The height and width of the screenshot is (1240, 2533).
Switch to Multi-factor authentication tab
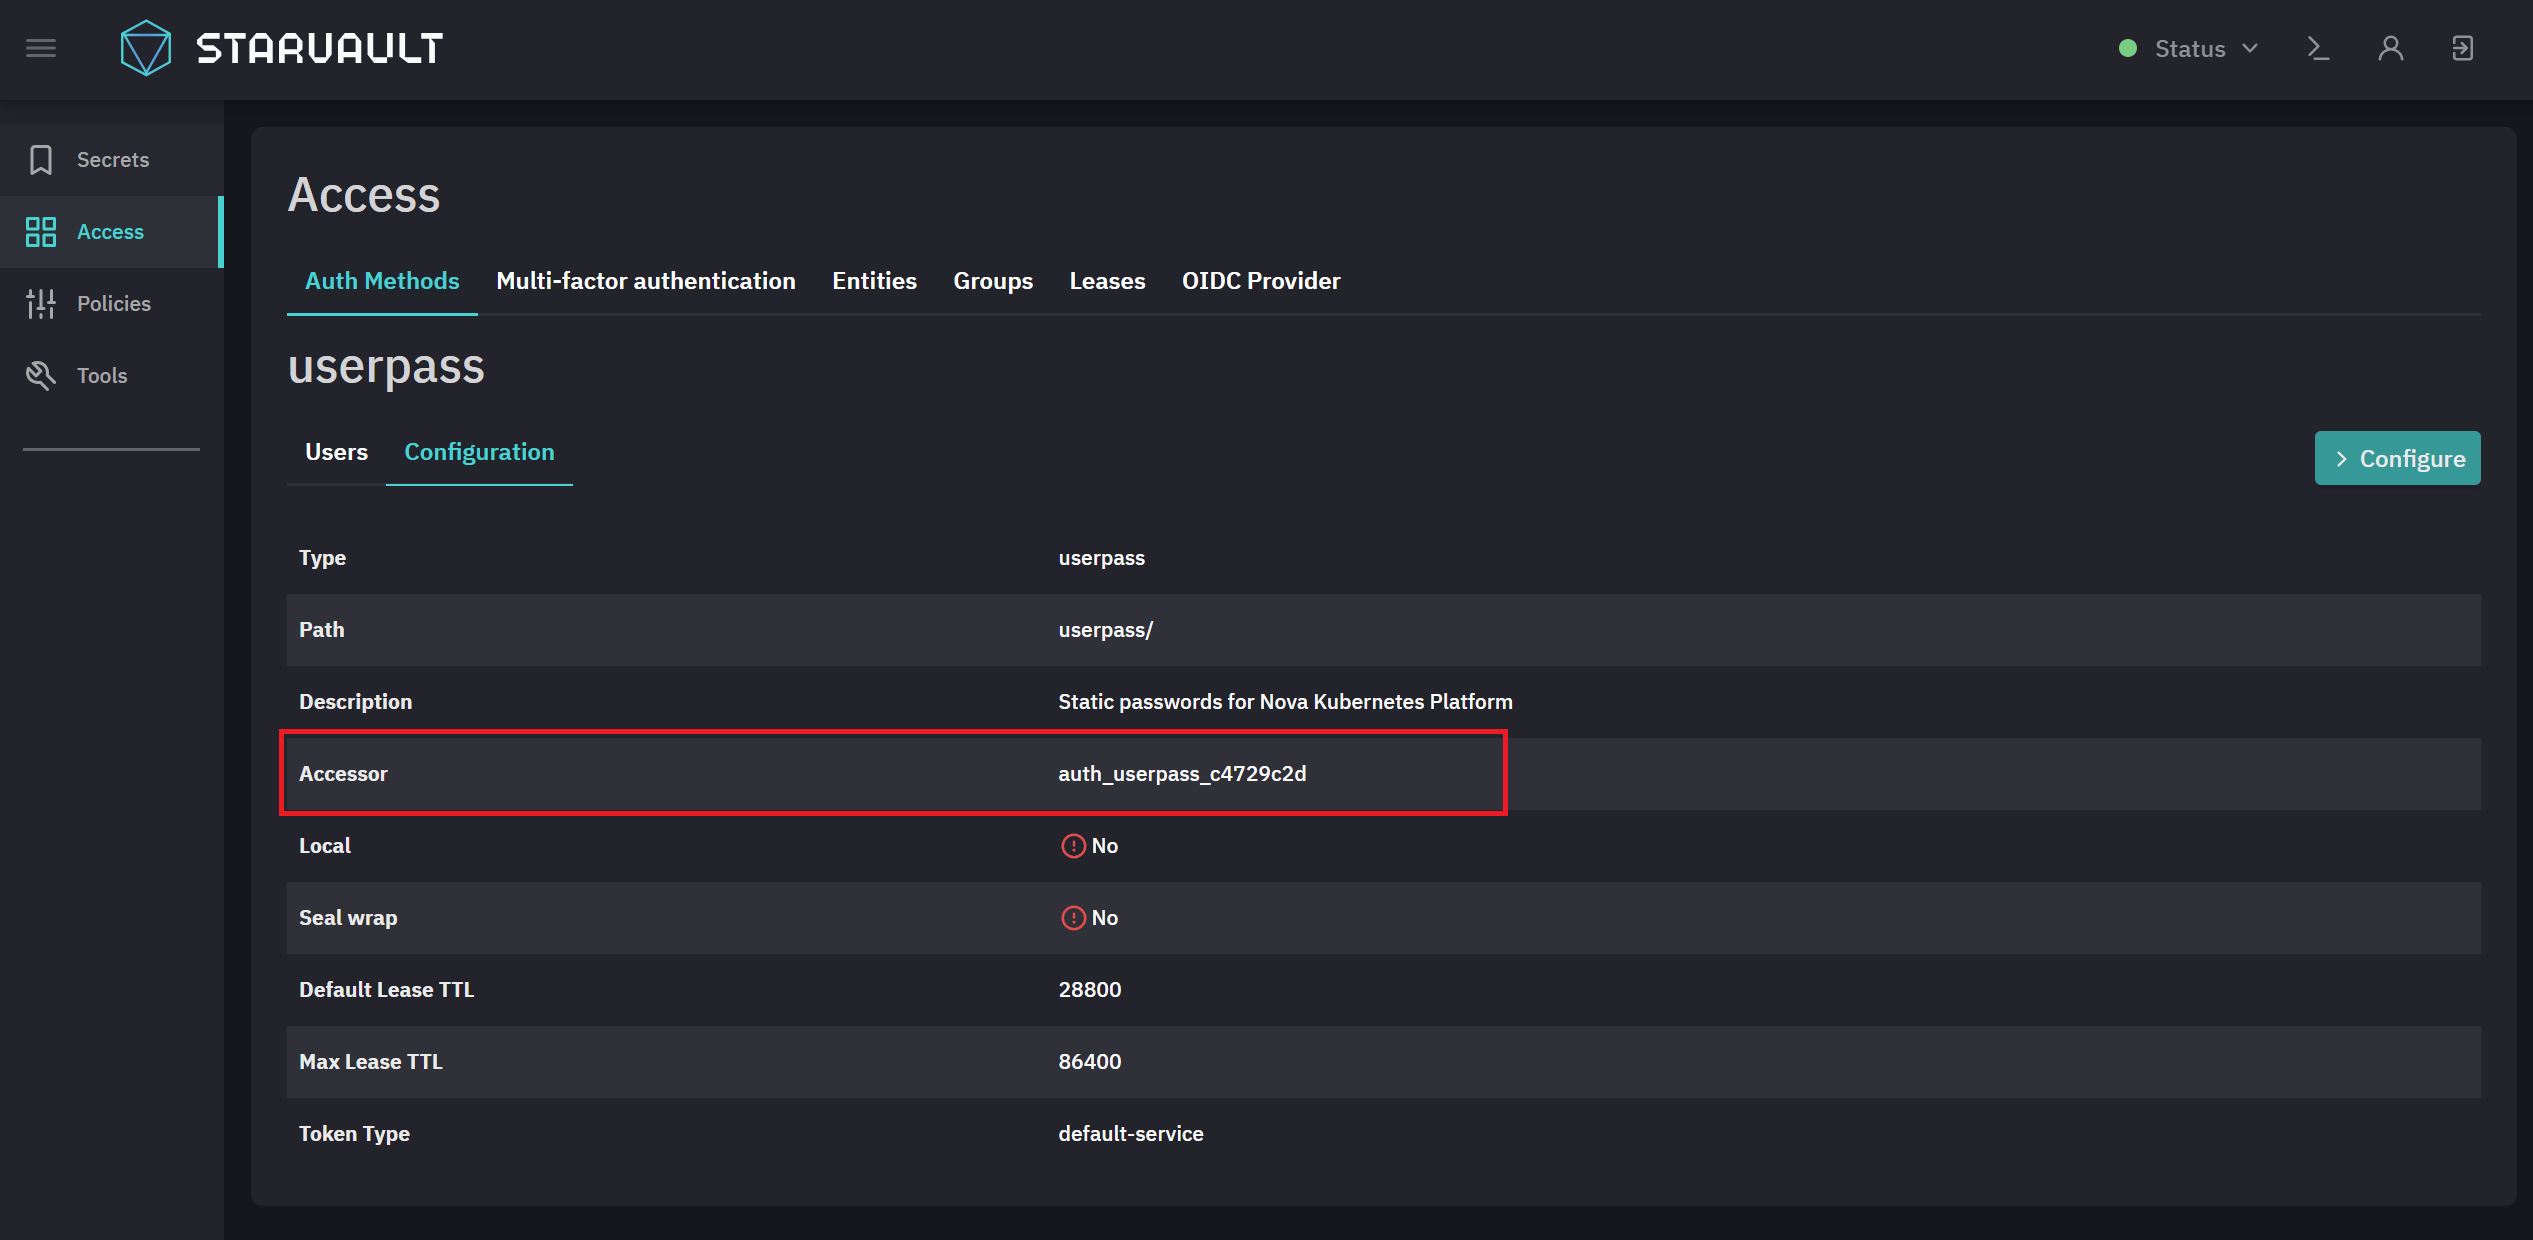click(x=646, y=281)
